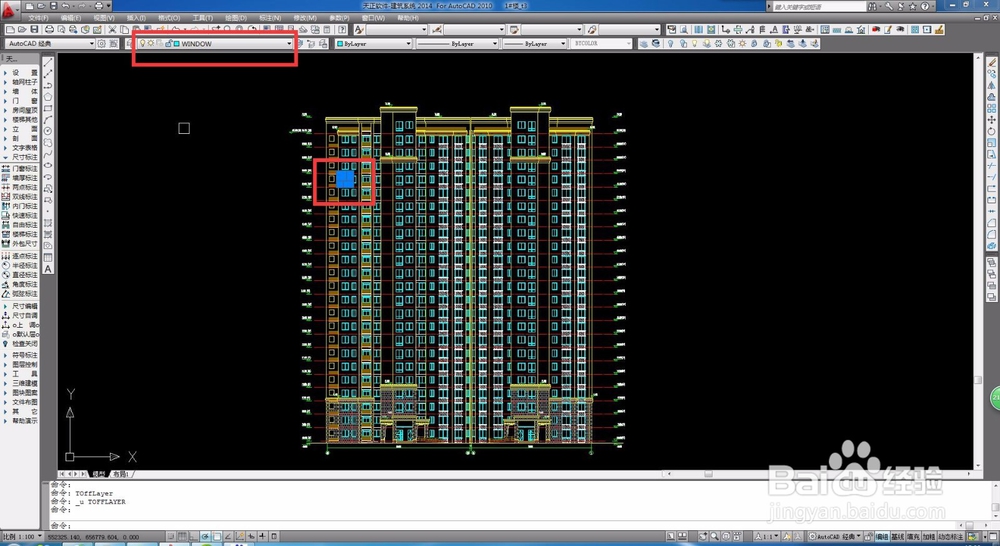The image size is (1000, 546).
Task: Click the Save icon in standard toolbar
Action: (35, 29)
